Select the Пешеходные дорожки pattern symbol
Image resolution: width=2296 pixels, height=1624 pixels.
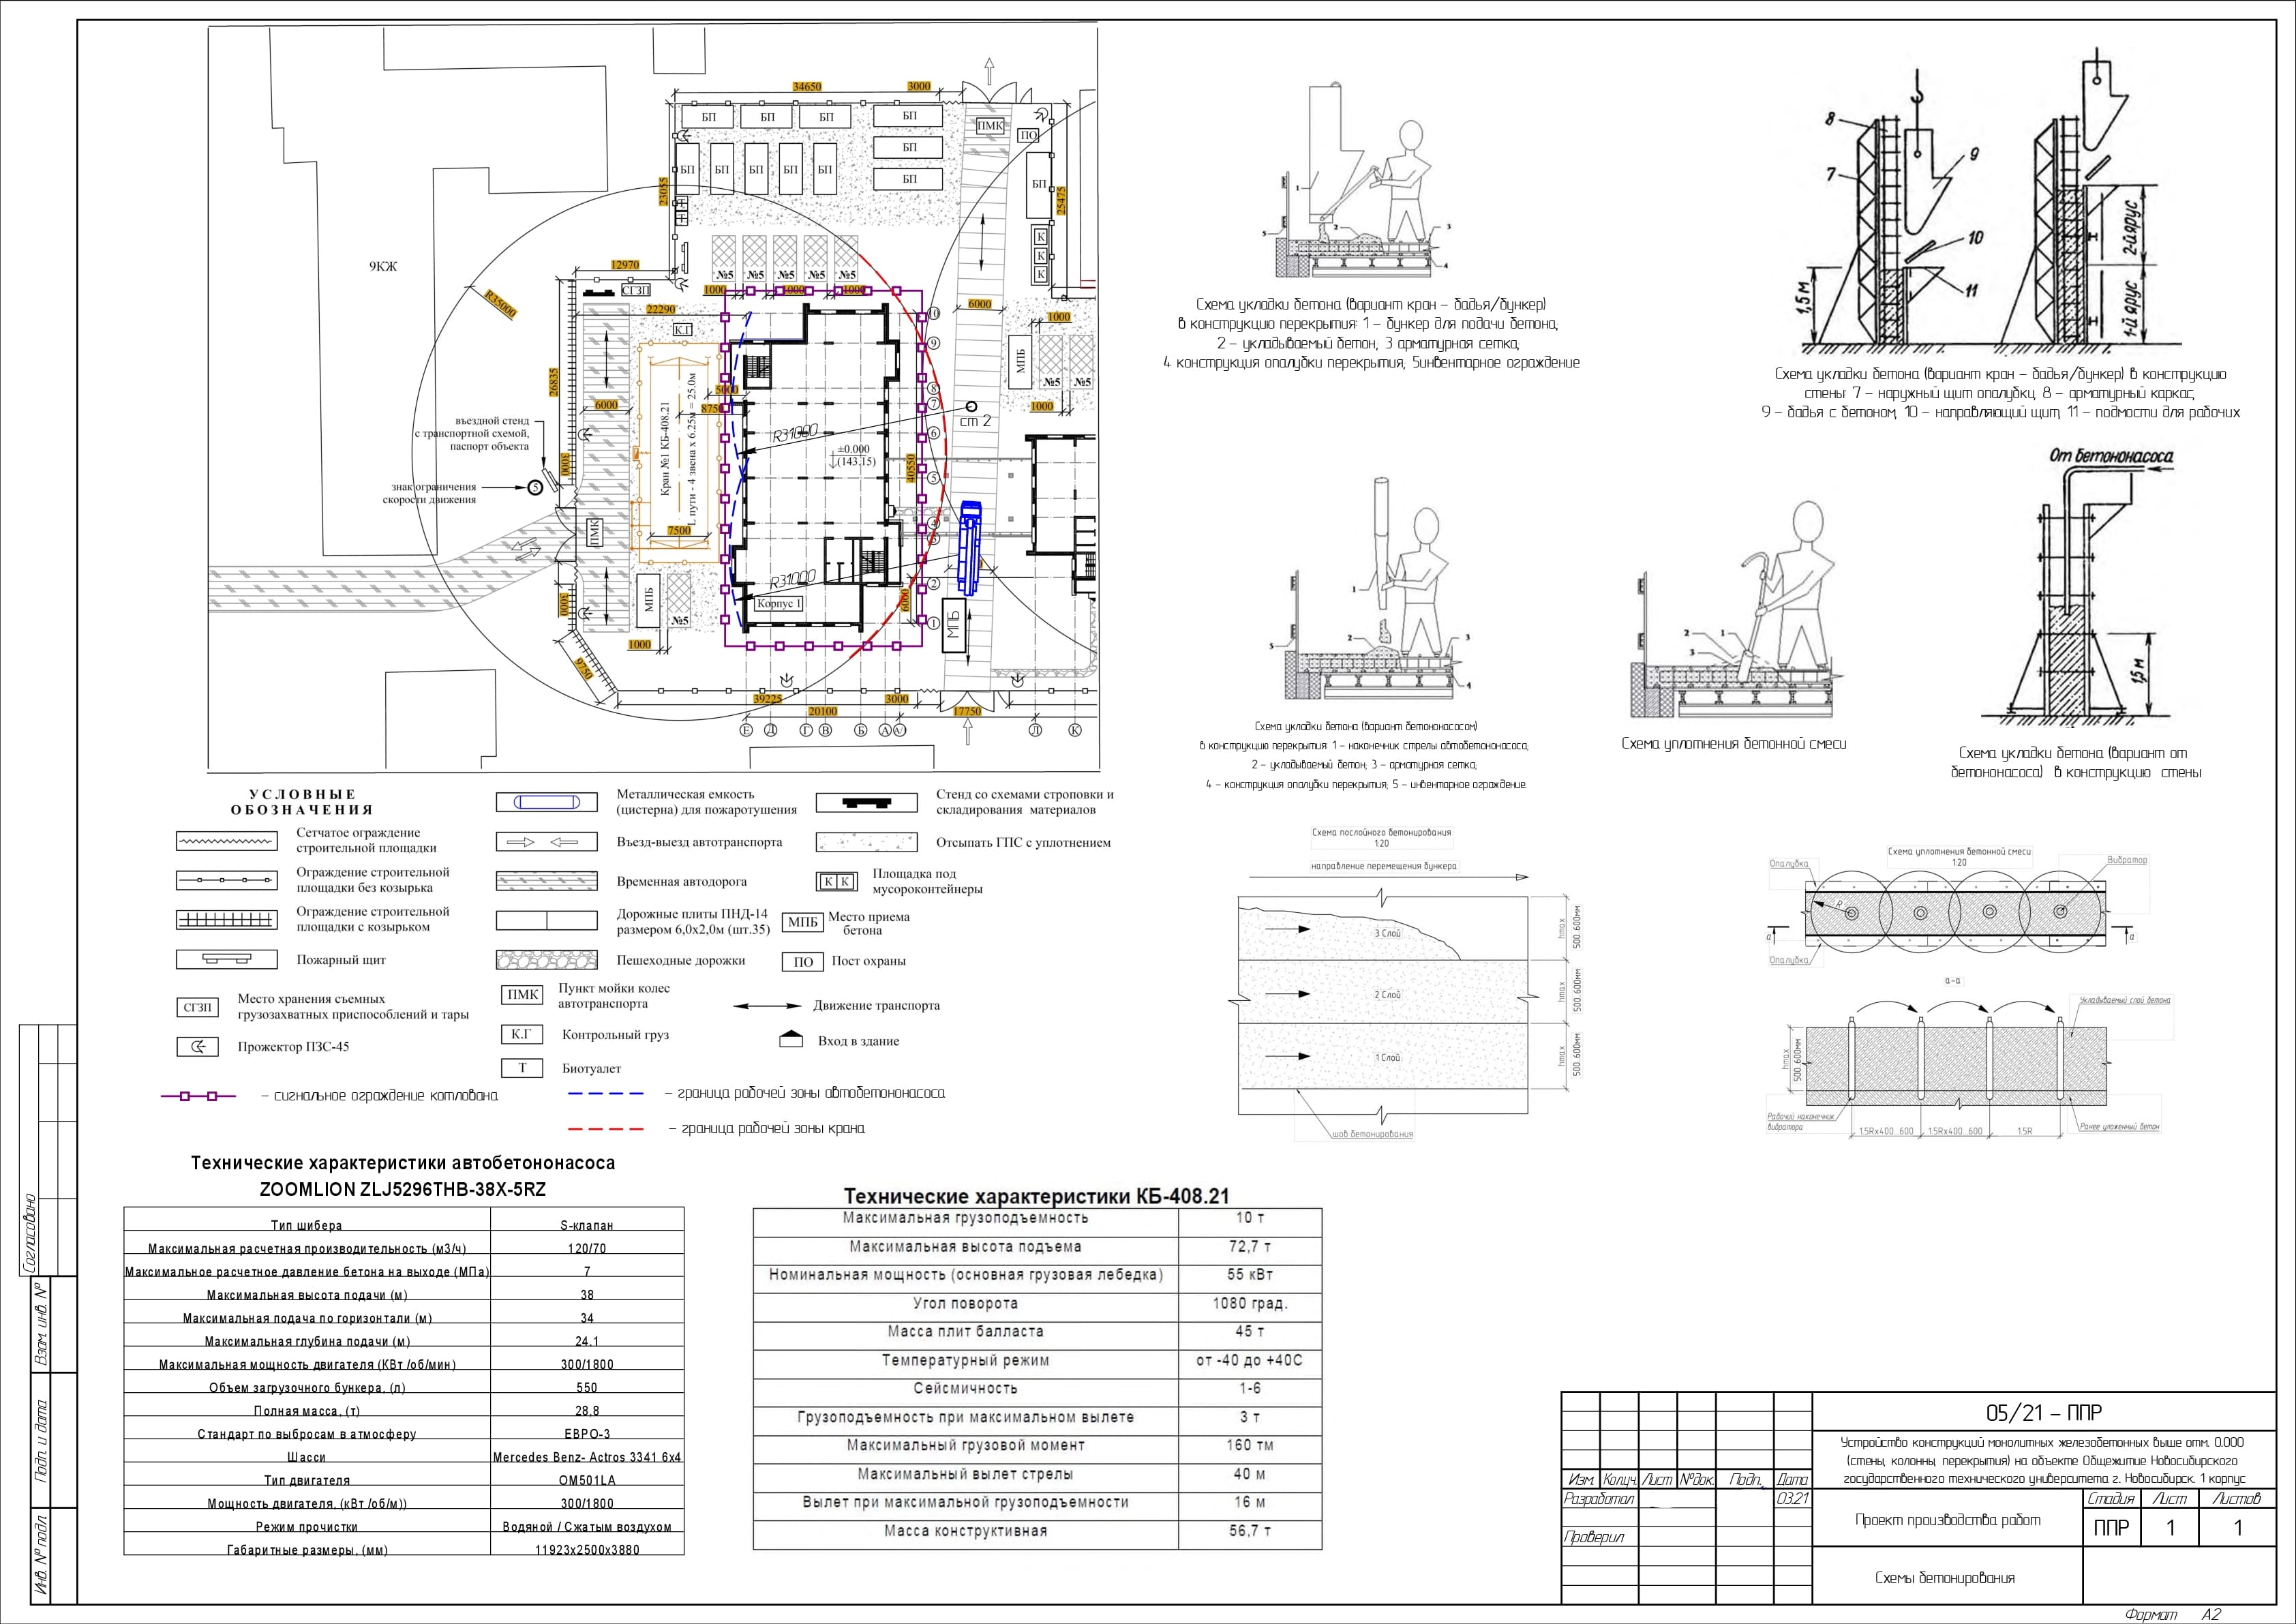(546, 960)
